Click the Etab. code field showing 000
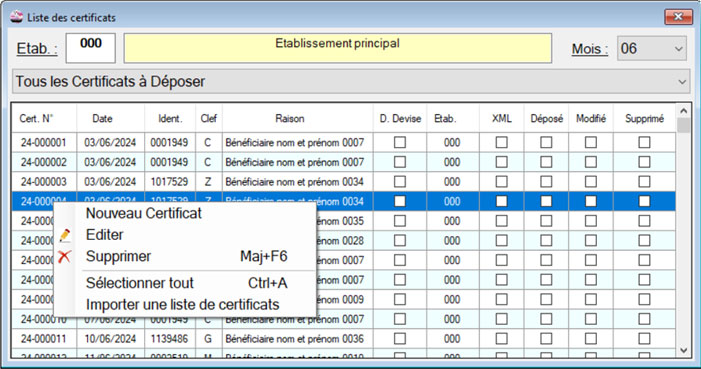This screenshot has height=369, width=701. tap(91, 48)
